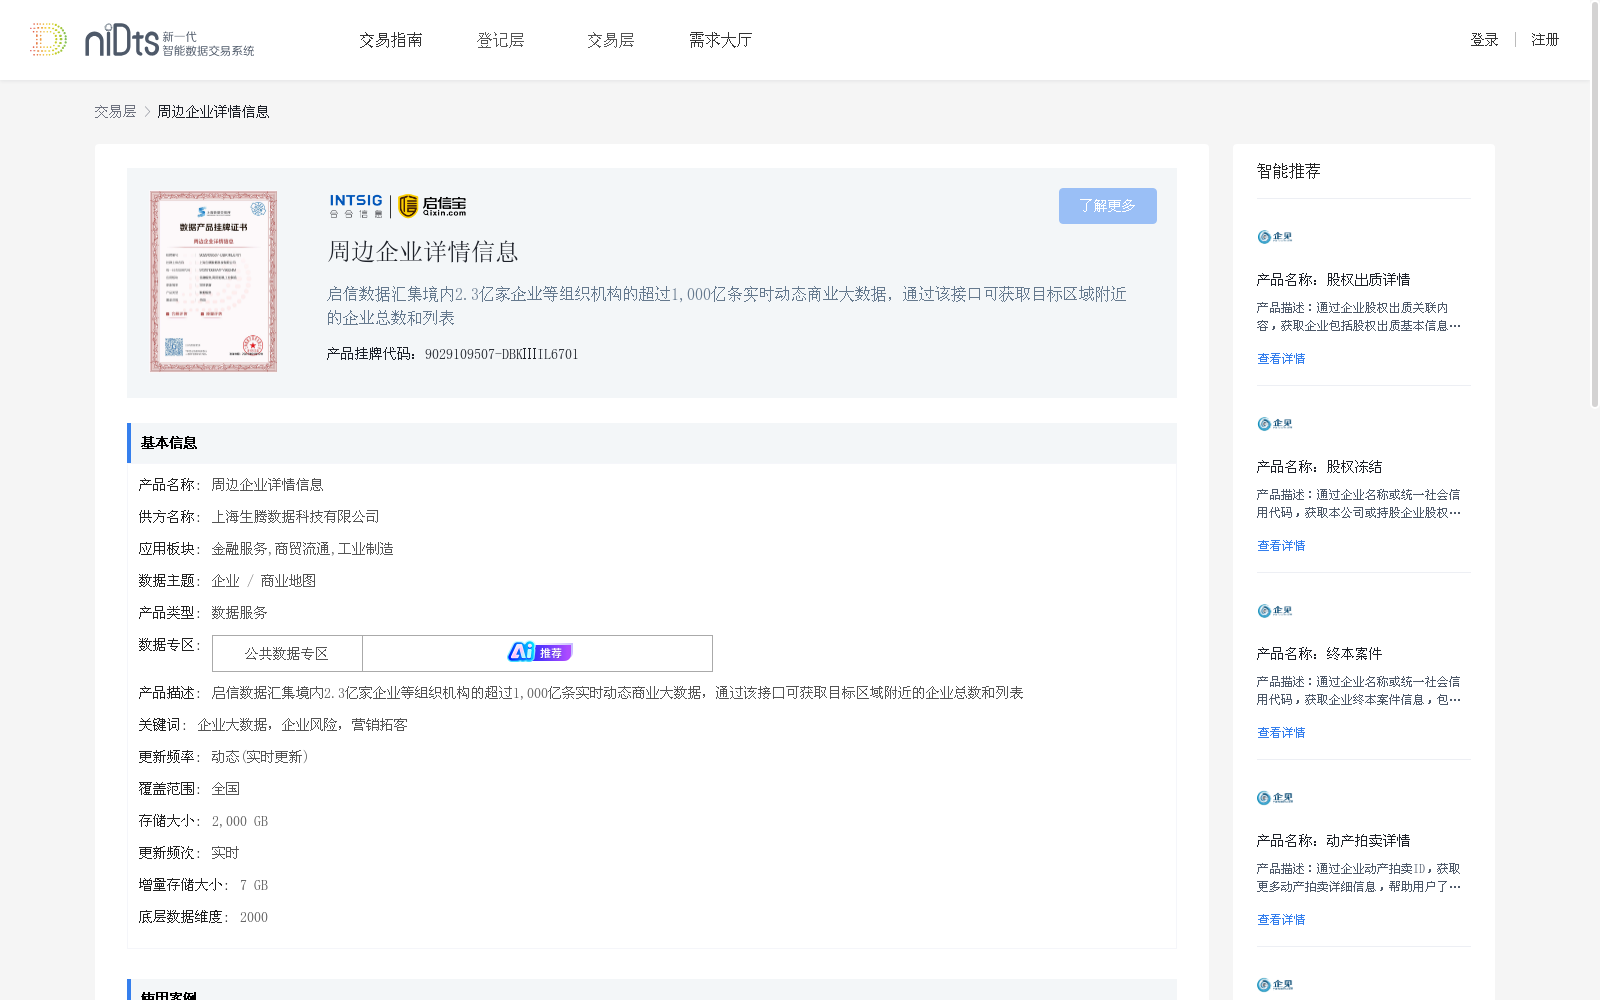Click product code 9029109507-DBKIIIIL6701
Image resolution: width=1600 pixels, height=1000 pixels.
(x=501, y=354)
